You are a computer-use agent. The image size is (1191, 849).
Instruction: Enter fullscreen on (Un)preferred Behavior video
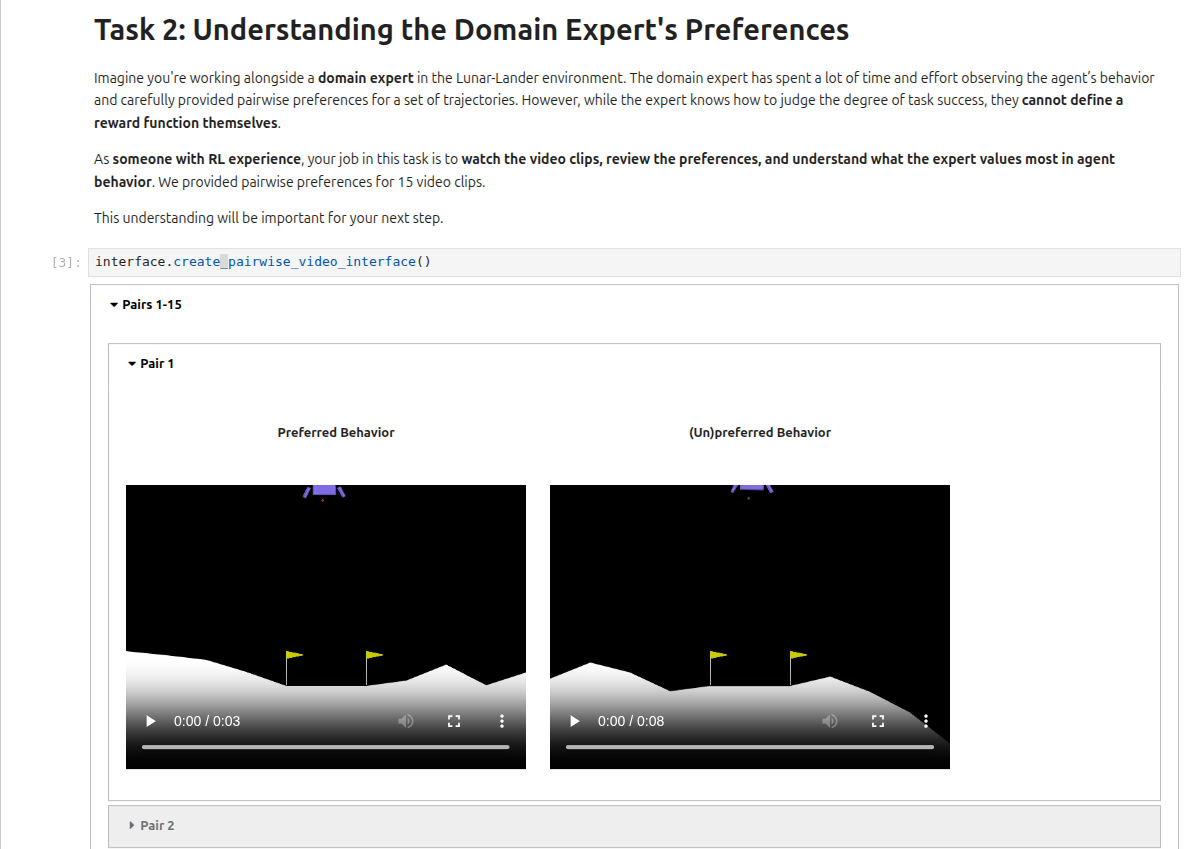tap(877, 721)
